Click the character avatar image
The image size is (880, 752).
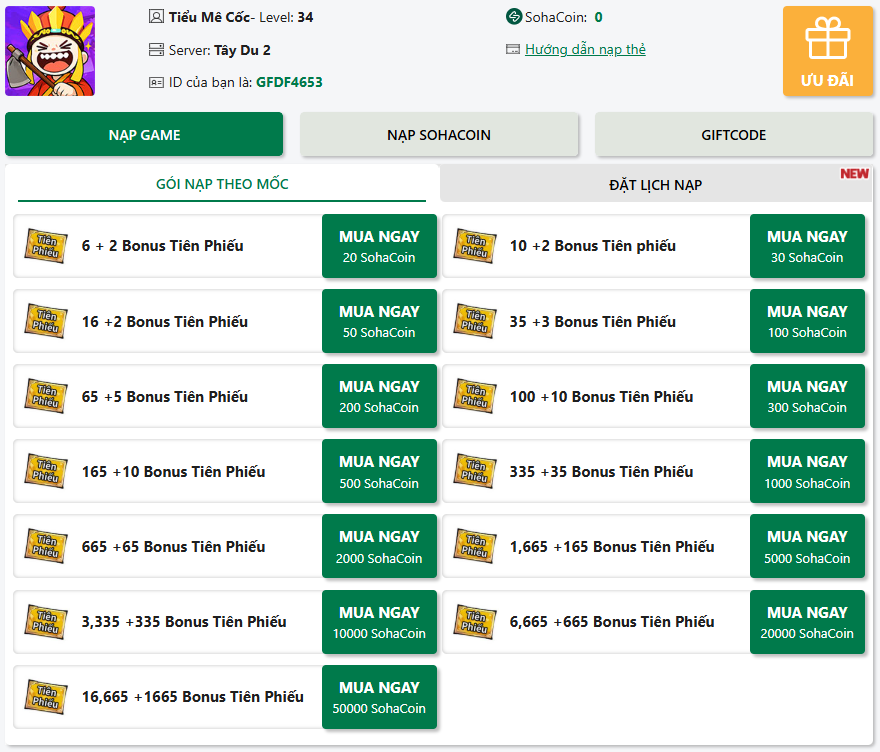click(50, 51)
